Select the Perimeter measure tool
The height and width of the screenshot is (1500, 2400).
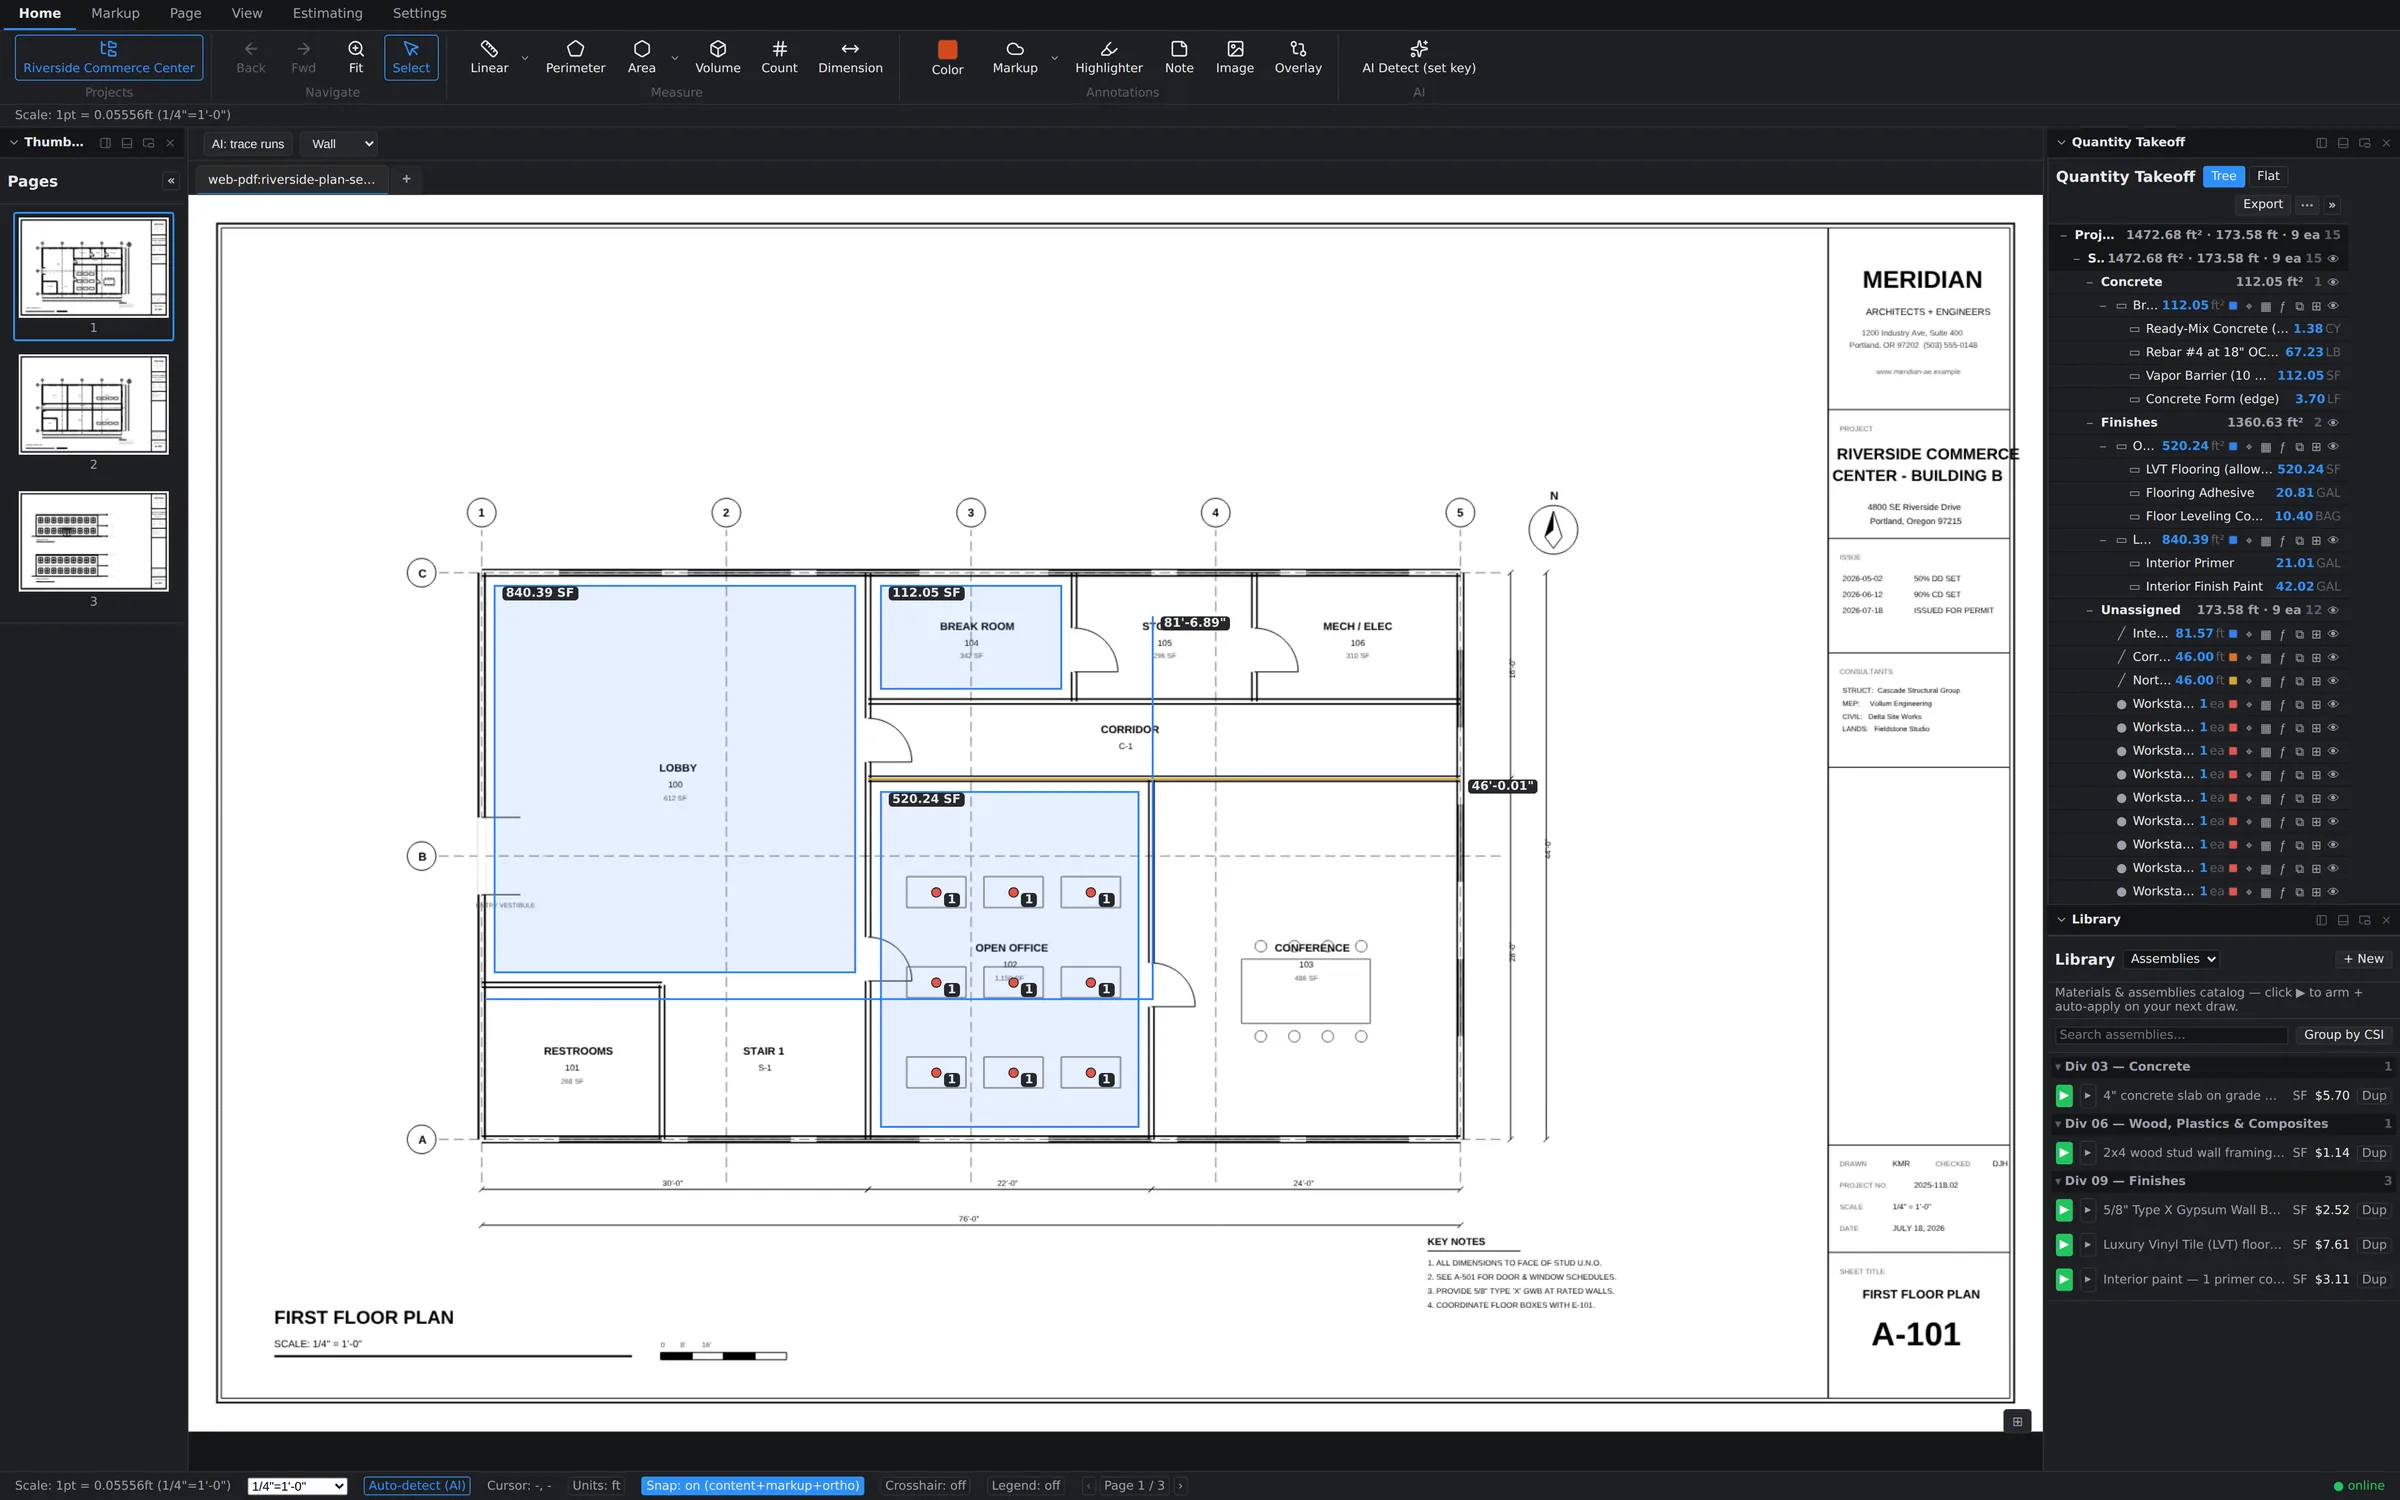point(575,57)
